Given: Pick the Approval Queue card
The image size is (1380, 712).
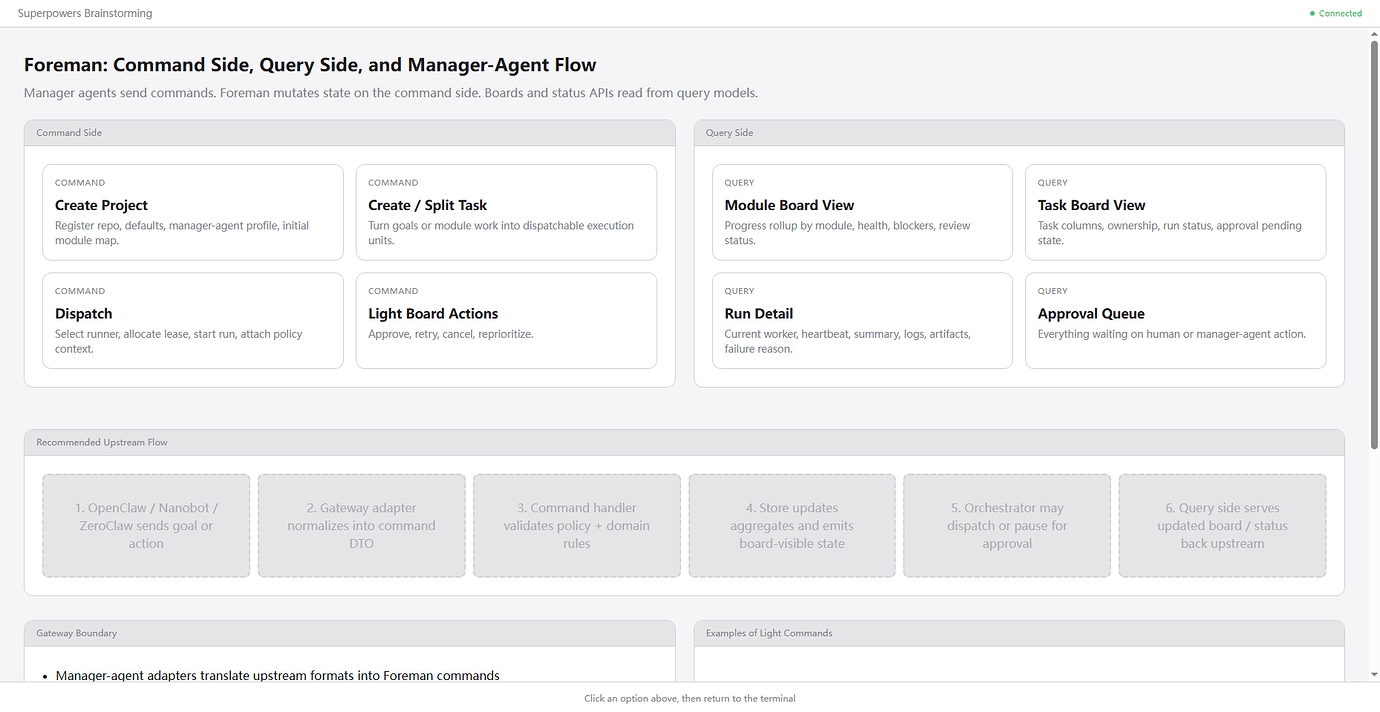Looking at the screenshot, I should [x=1176, y=321].
